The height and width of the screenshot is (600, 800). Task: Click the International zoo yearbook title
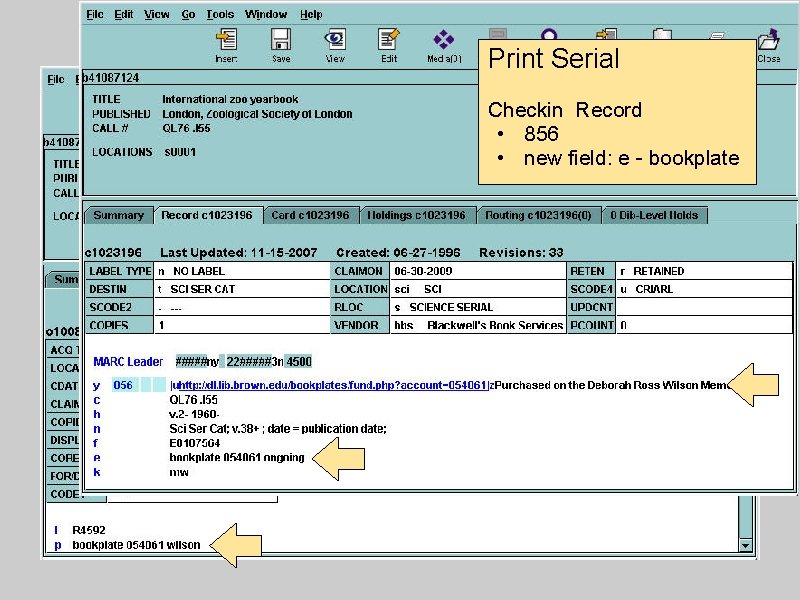[230, 99]
